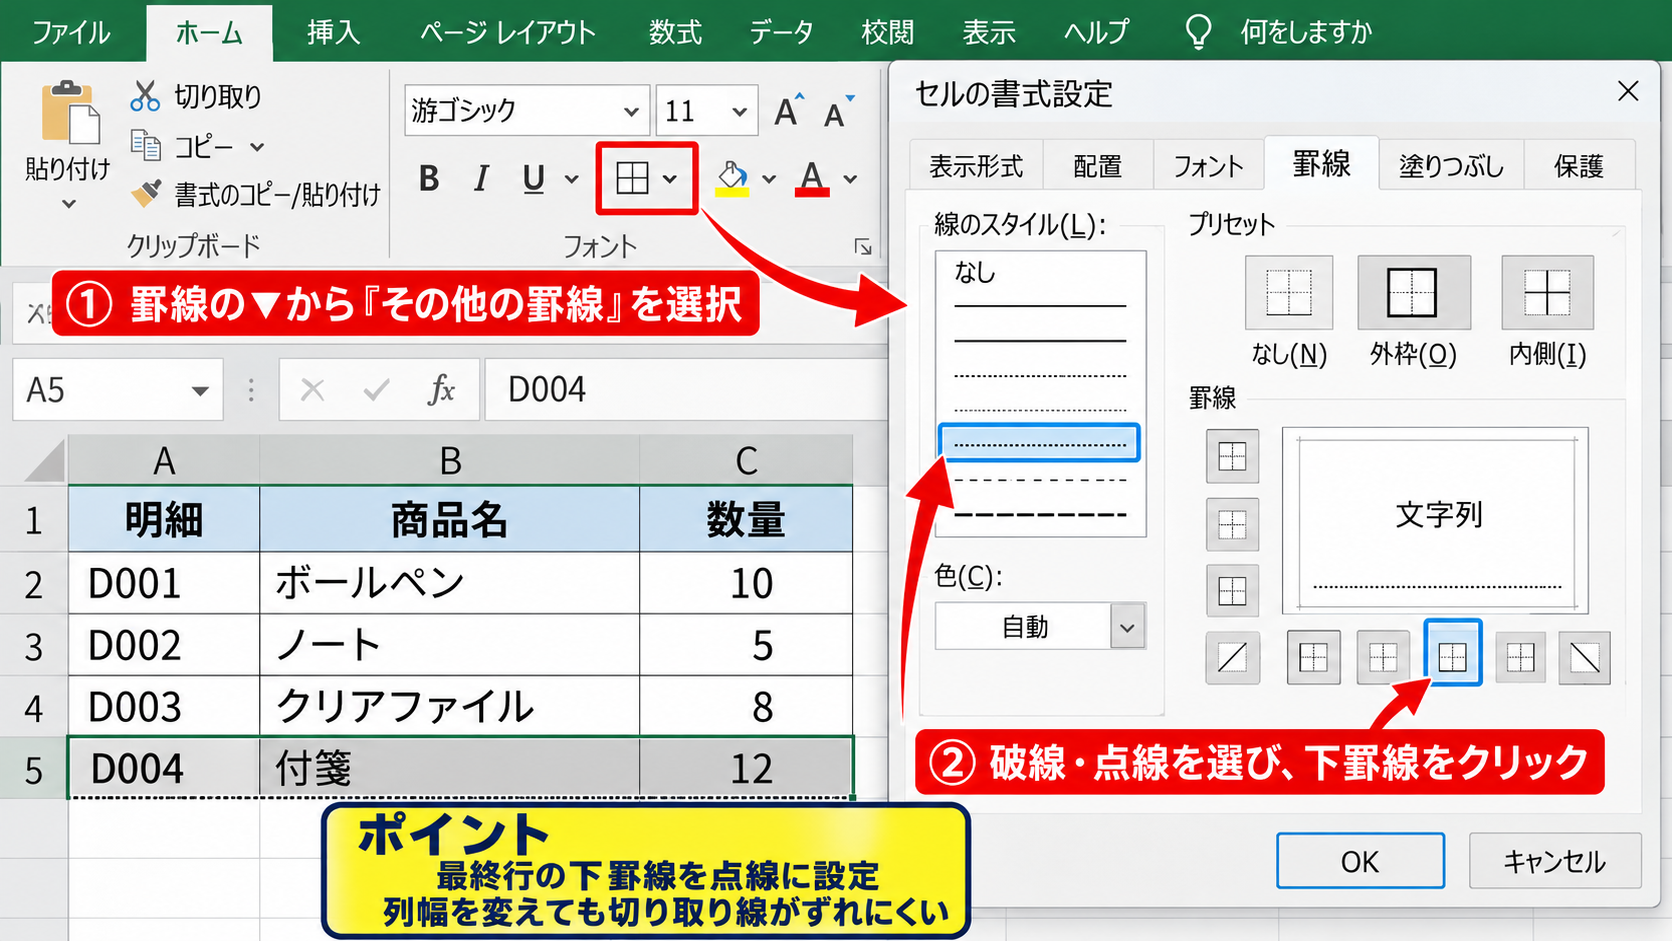Toggle the left border button
1672x941 pixels.
[1313, 657]
